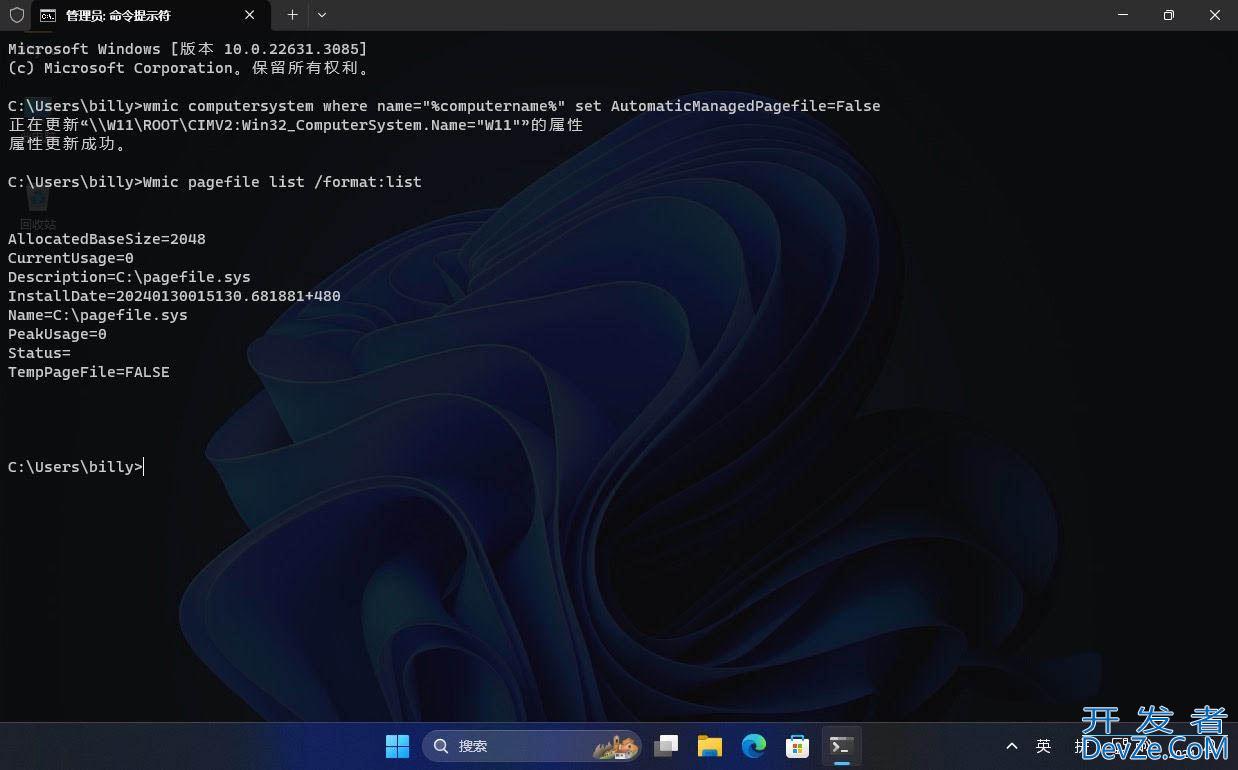Screen dimensions: 1238x770
Task: Switch the 英 input language indicator
Action: pos(1044,746)
